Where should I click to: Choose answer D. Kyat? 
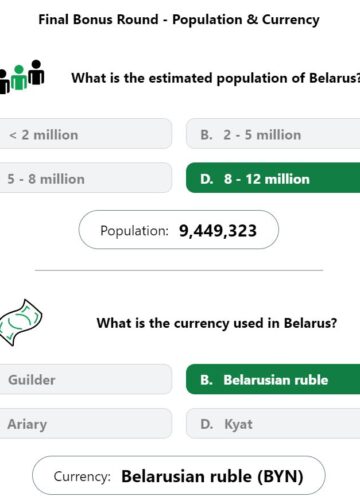(273, 424)
